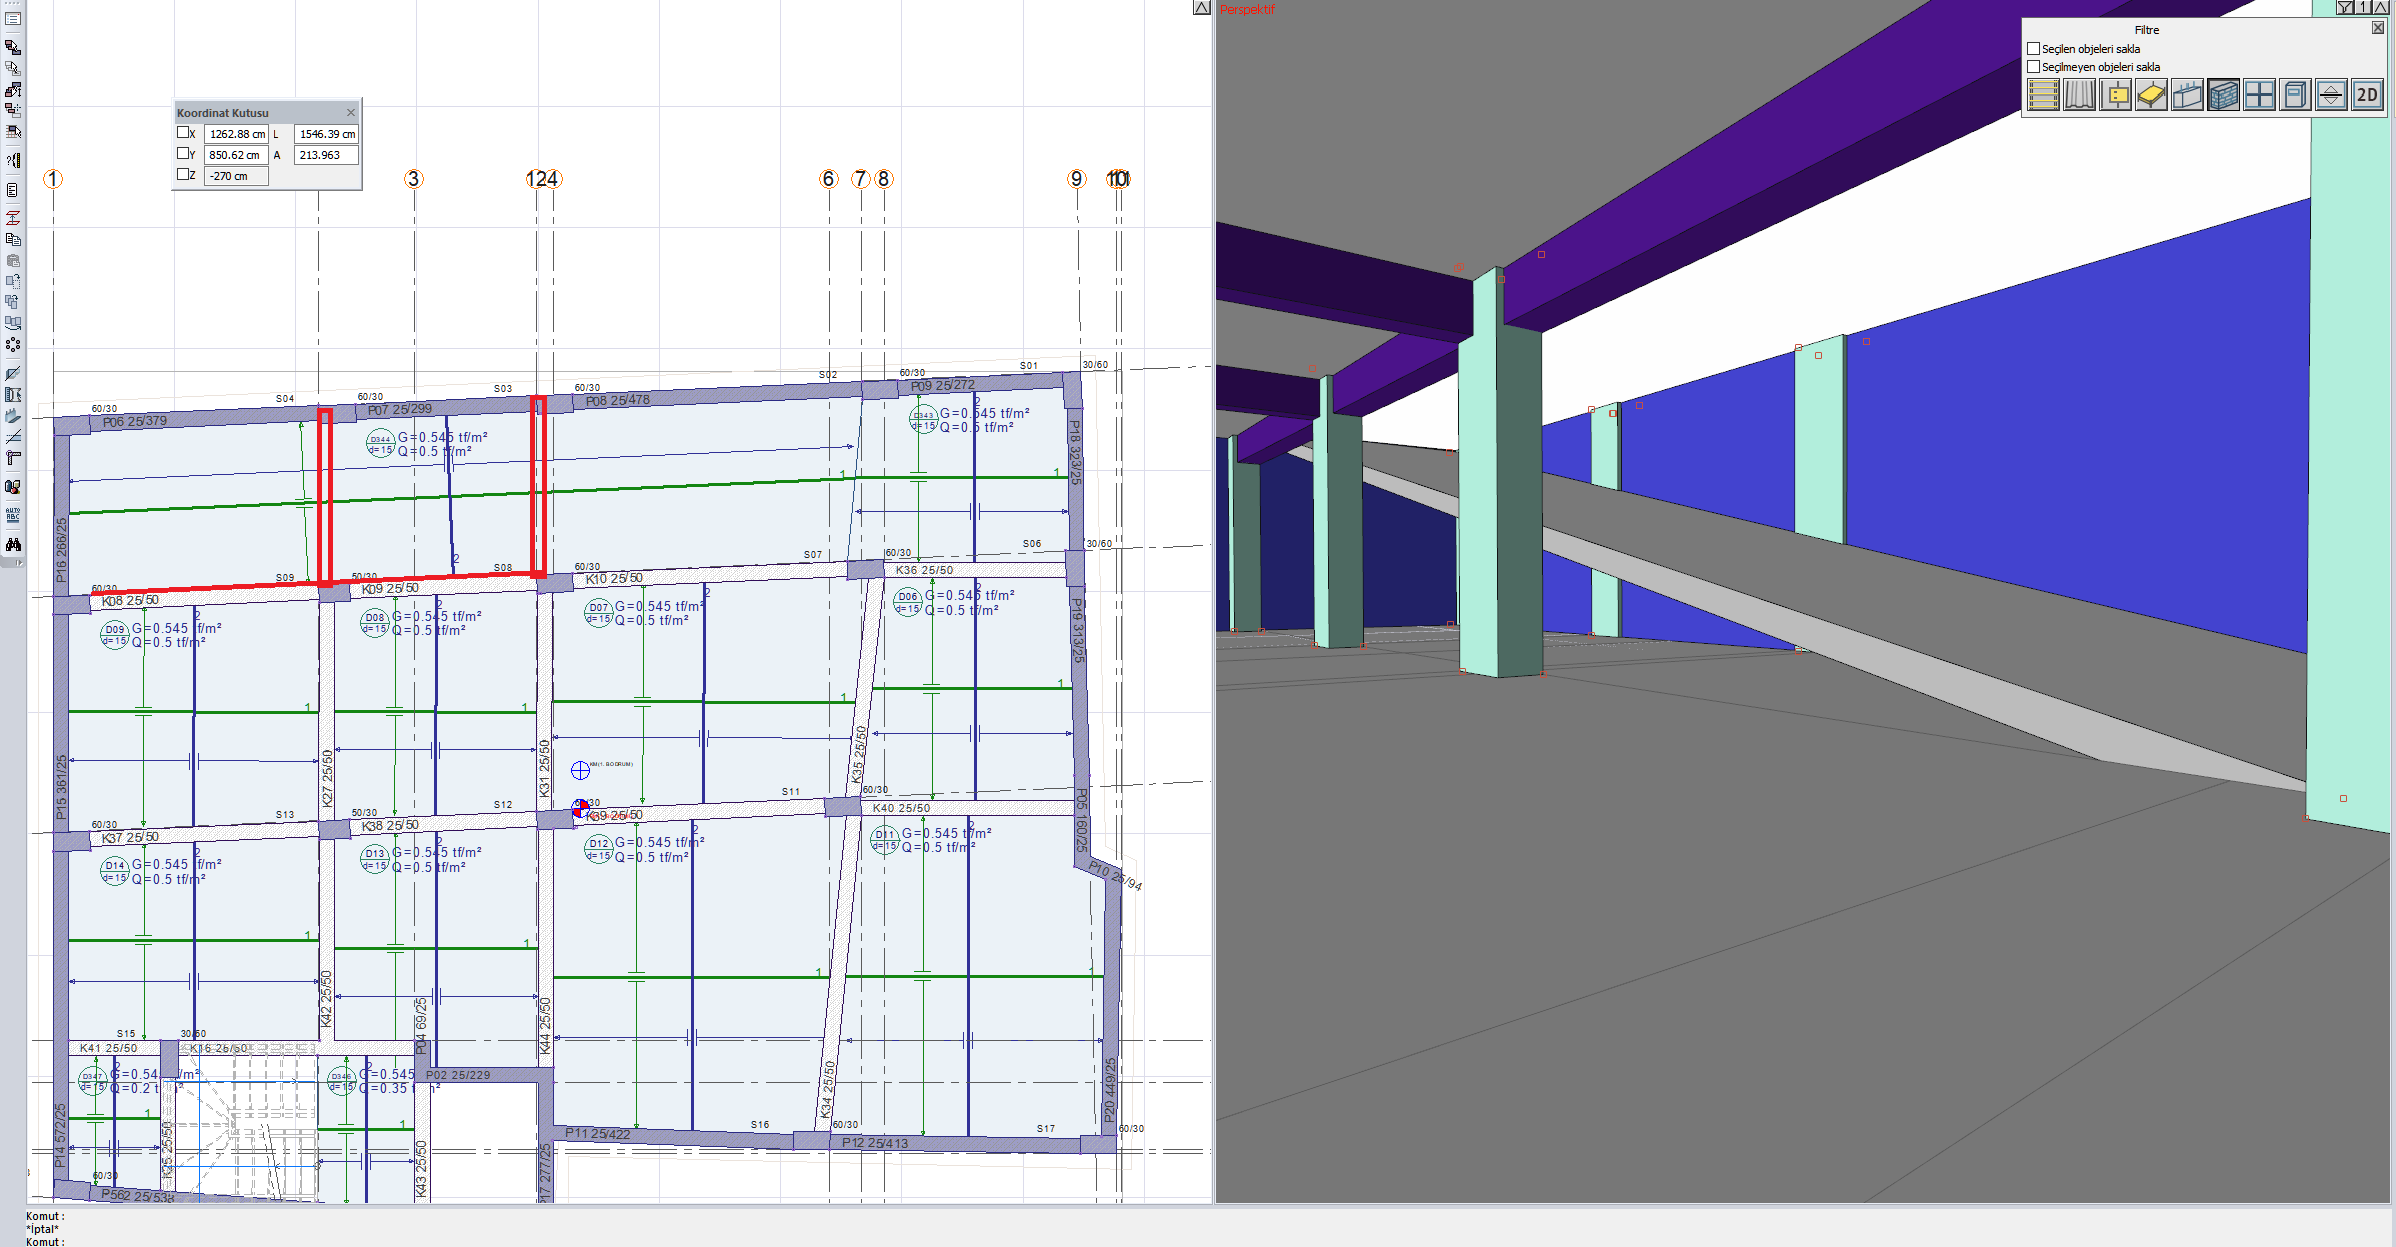Screen dimensions: 2396x1247
Task: Click the L length input field
Action: 326,134
